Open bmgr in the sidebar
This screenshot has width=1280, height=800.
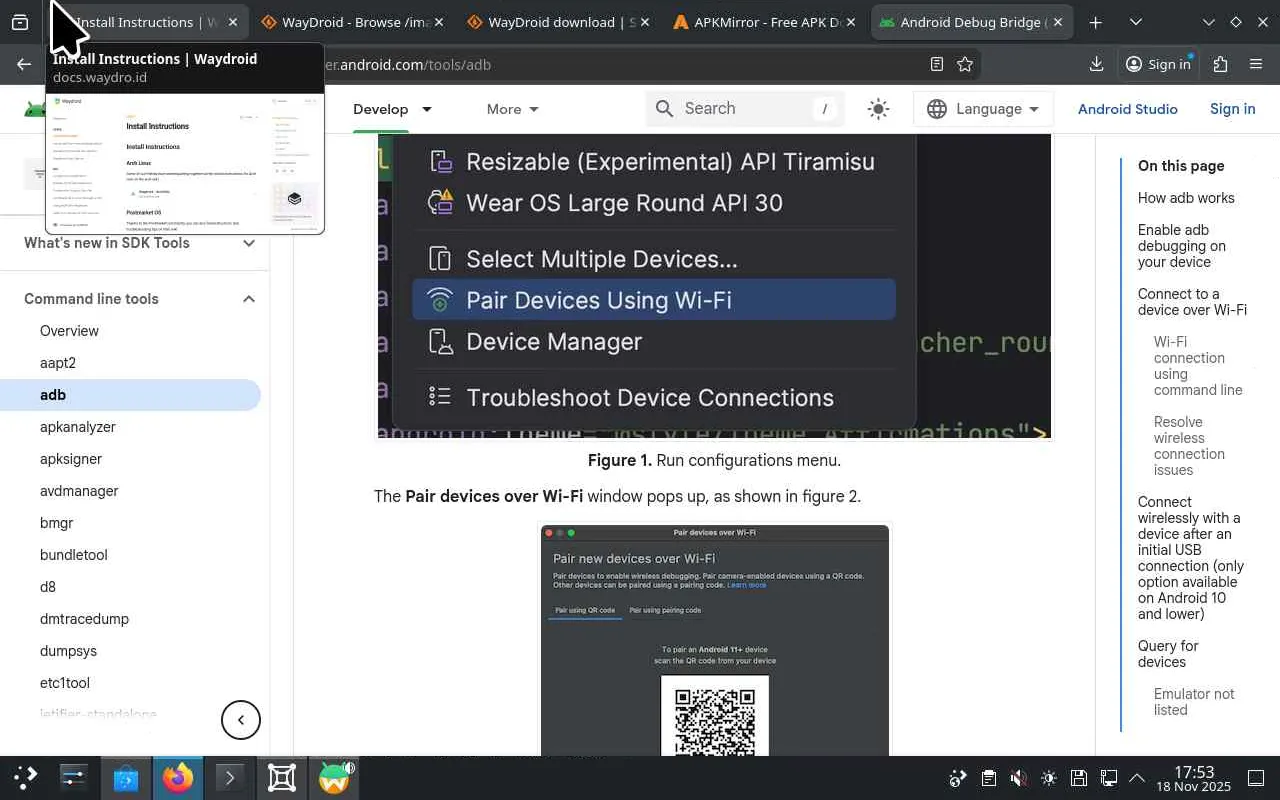click(x=56, y=523)
